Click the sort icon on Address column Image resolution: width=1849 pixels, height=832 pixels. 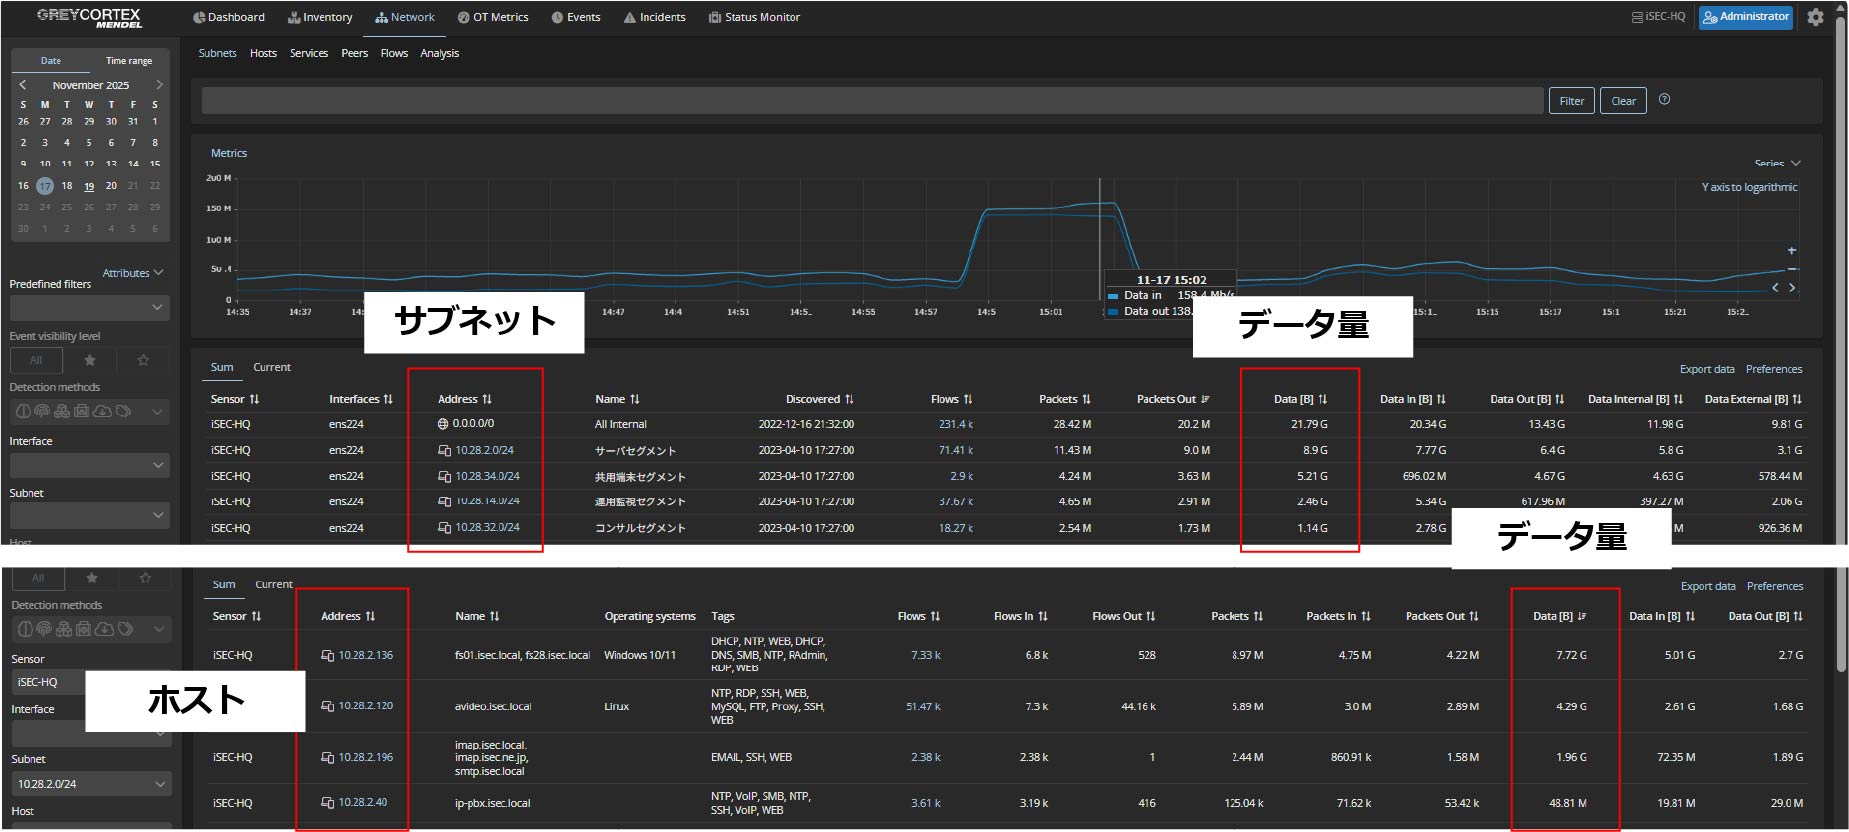pos(487,399)
